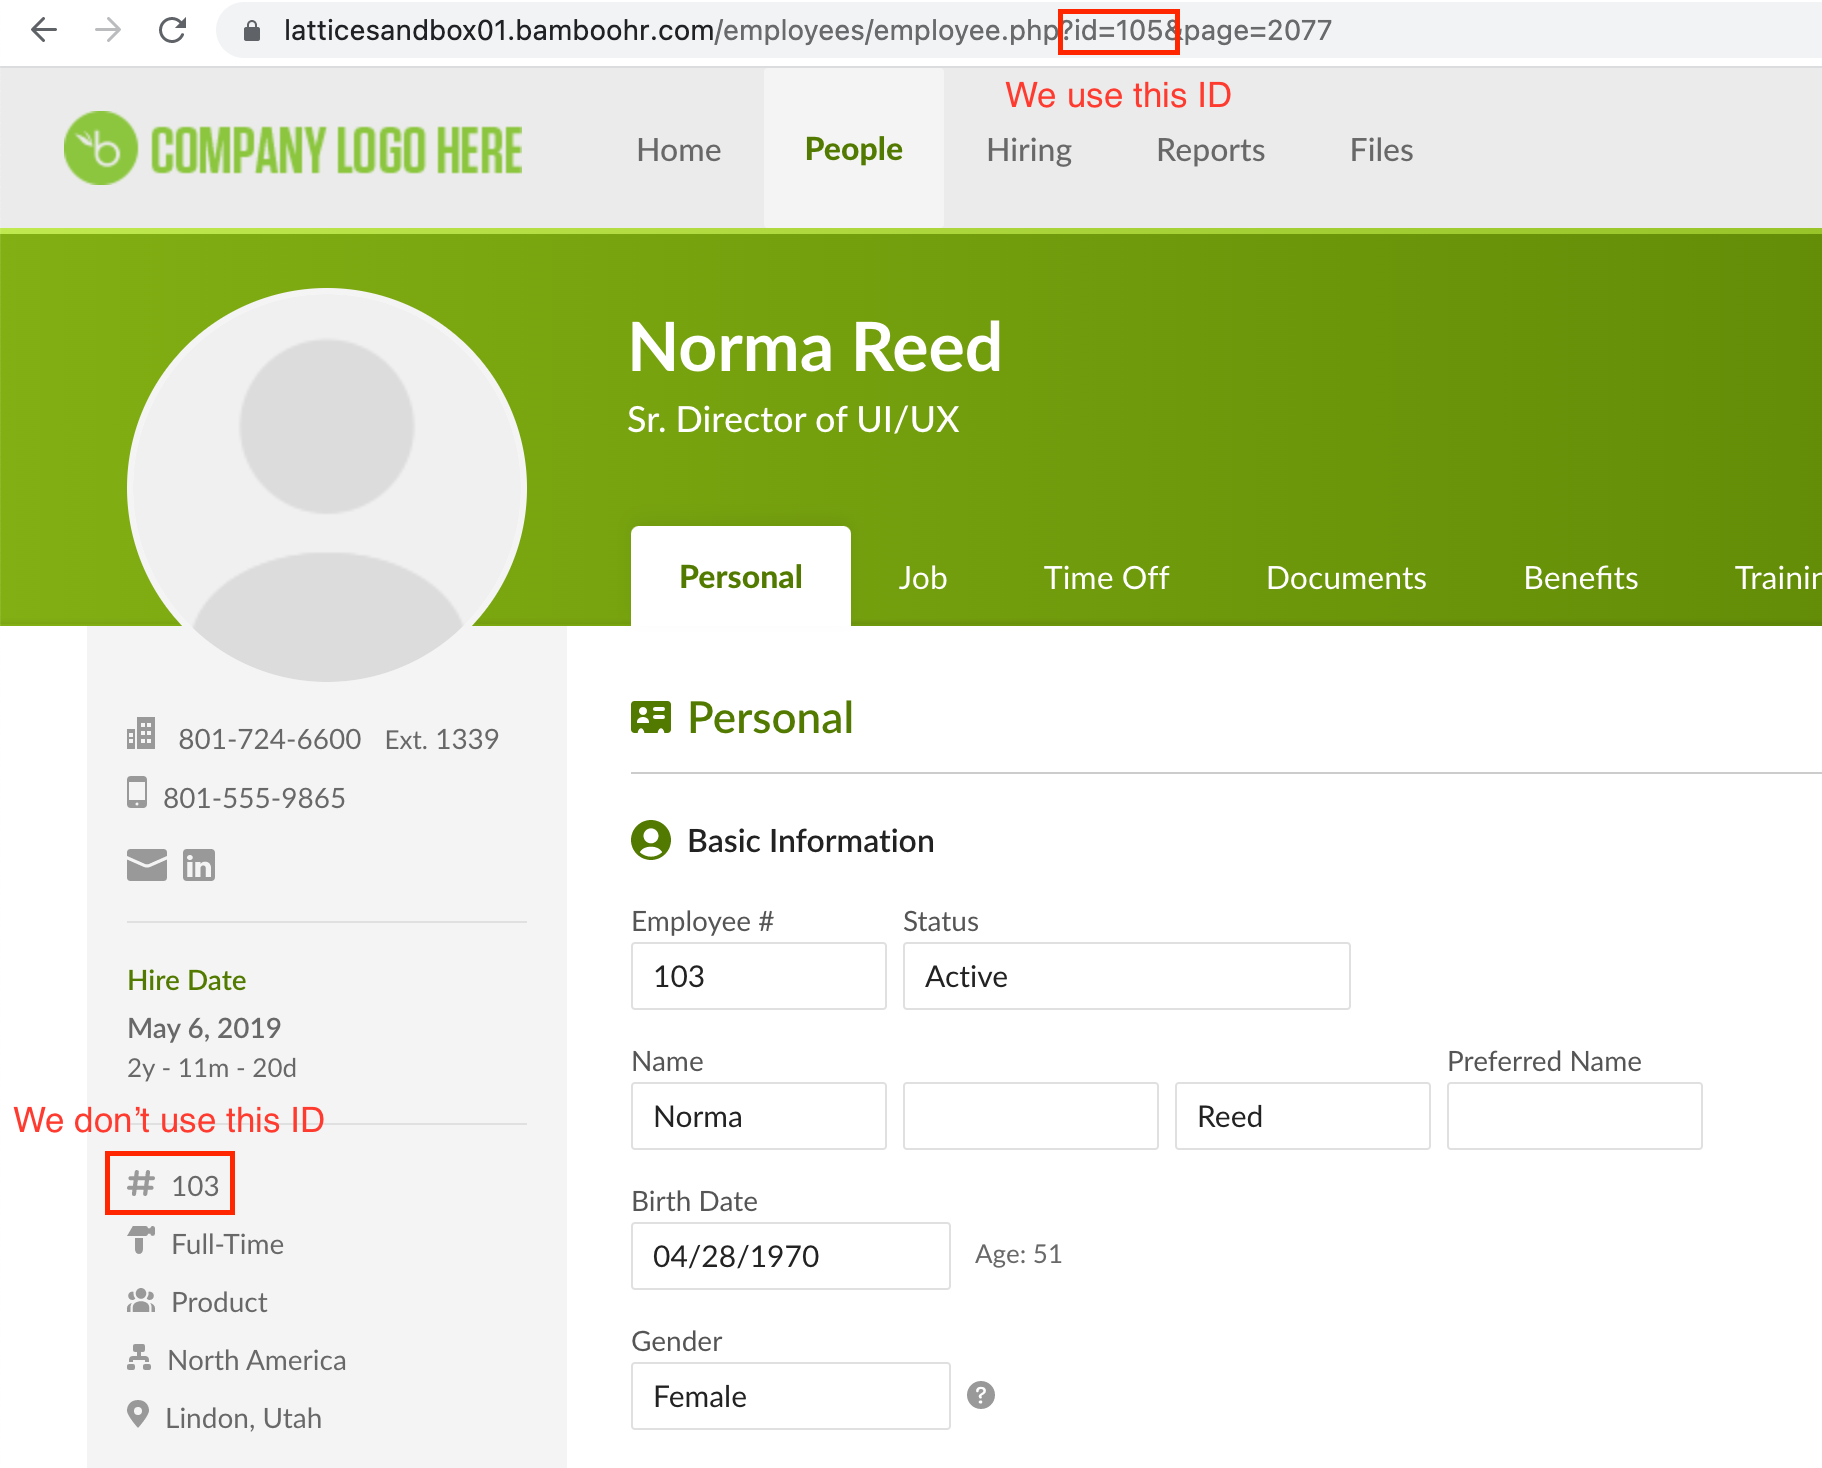1822x1468 pixels.
Task: Click the office building phone icon
Action: pos(140,736)
